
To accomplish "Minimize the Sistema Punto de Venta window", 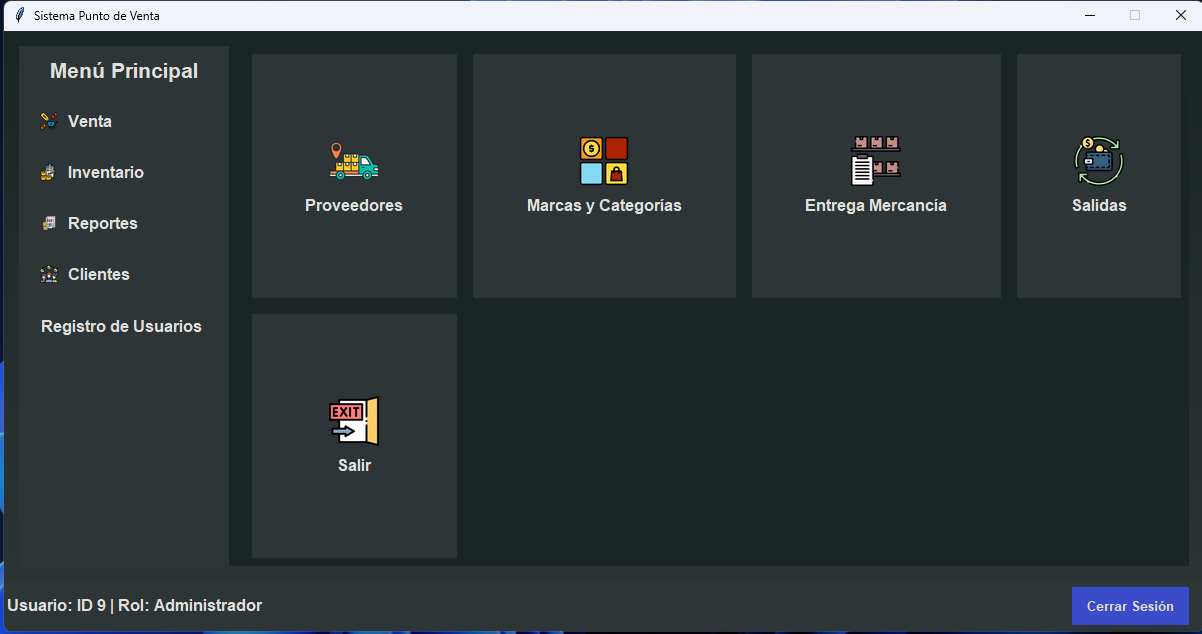I will tap(1090, 16).
